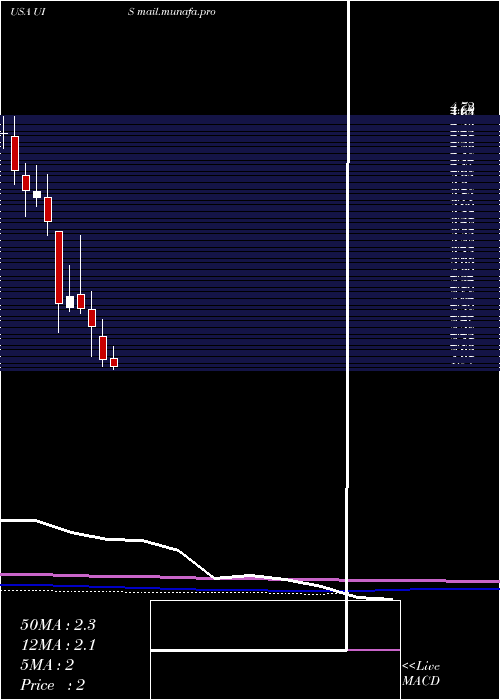Click the '<<Live MACD' label
The image size is (500, 700).
pyautogui.click(x=421, y=673)
